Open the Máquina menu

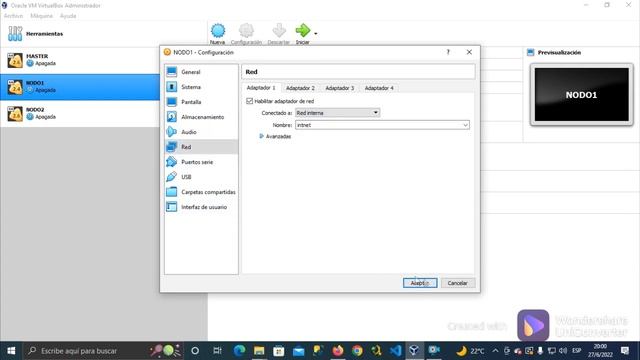click(42, 16)
